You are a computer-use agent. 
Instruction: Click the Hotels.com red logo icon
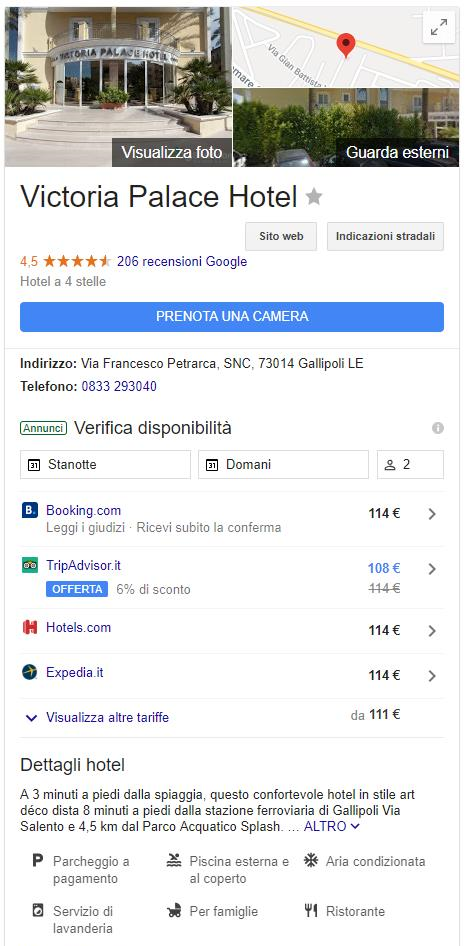coord(30,627)
